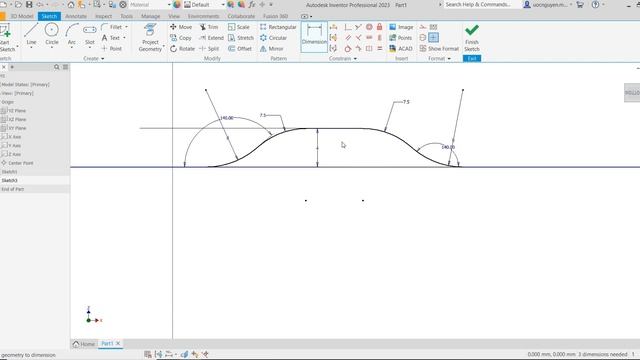Select the Arc tool
This screenshot has width=640, height=360.
click(71, 34)
